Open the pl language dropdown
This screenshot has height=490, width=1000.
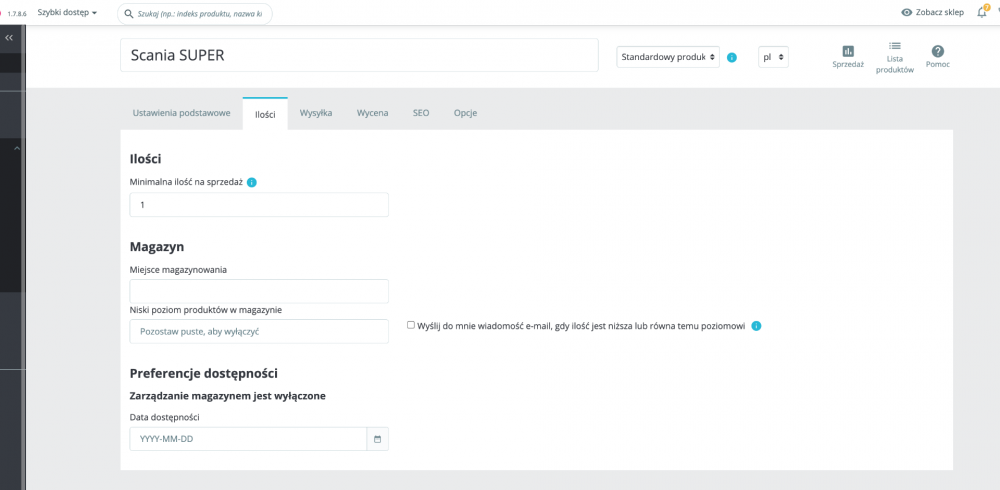coord(774,57)
